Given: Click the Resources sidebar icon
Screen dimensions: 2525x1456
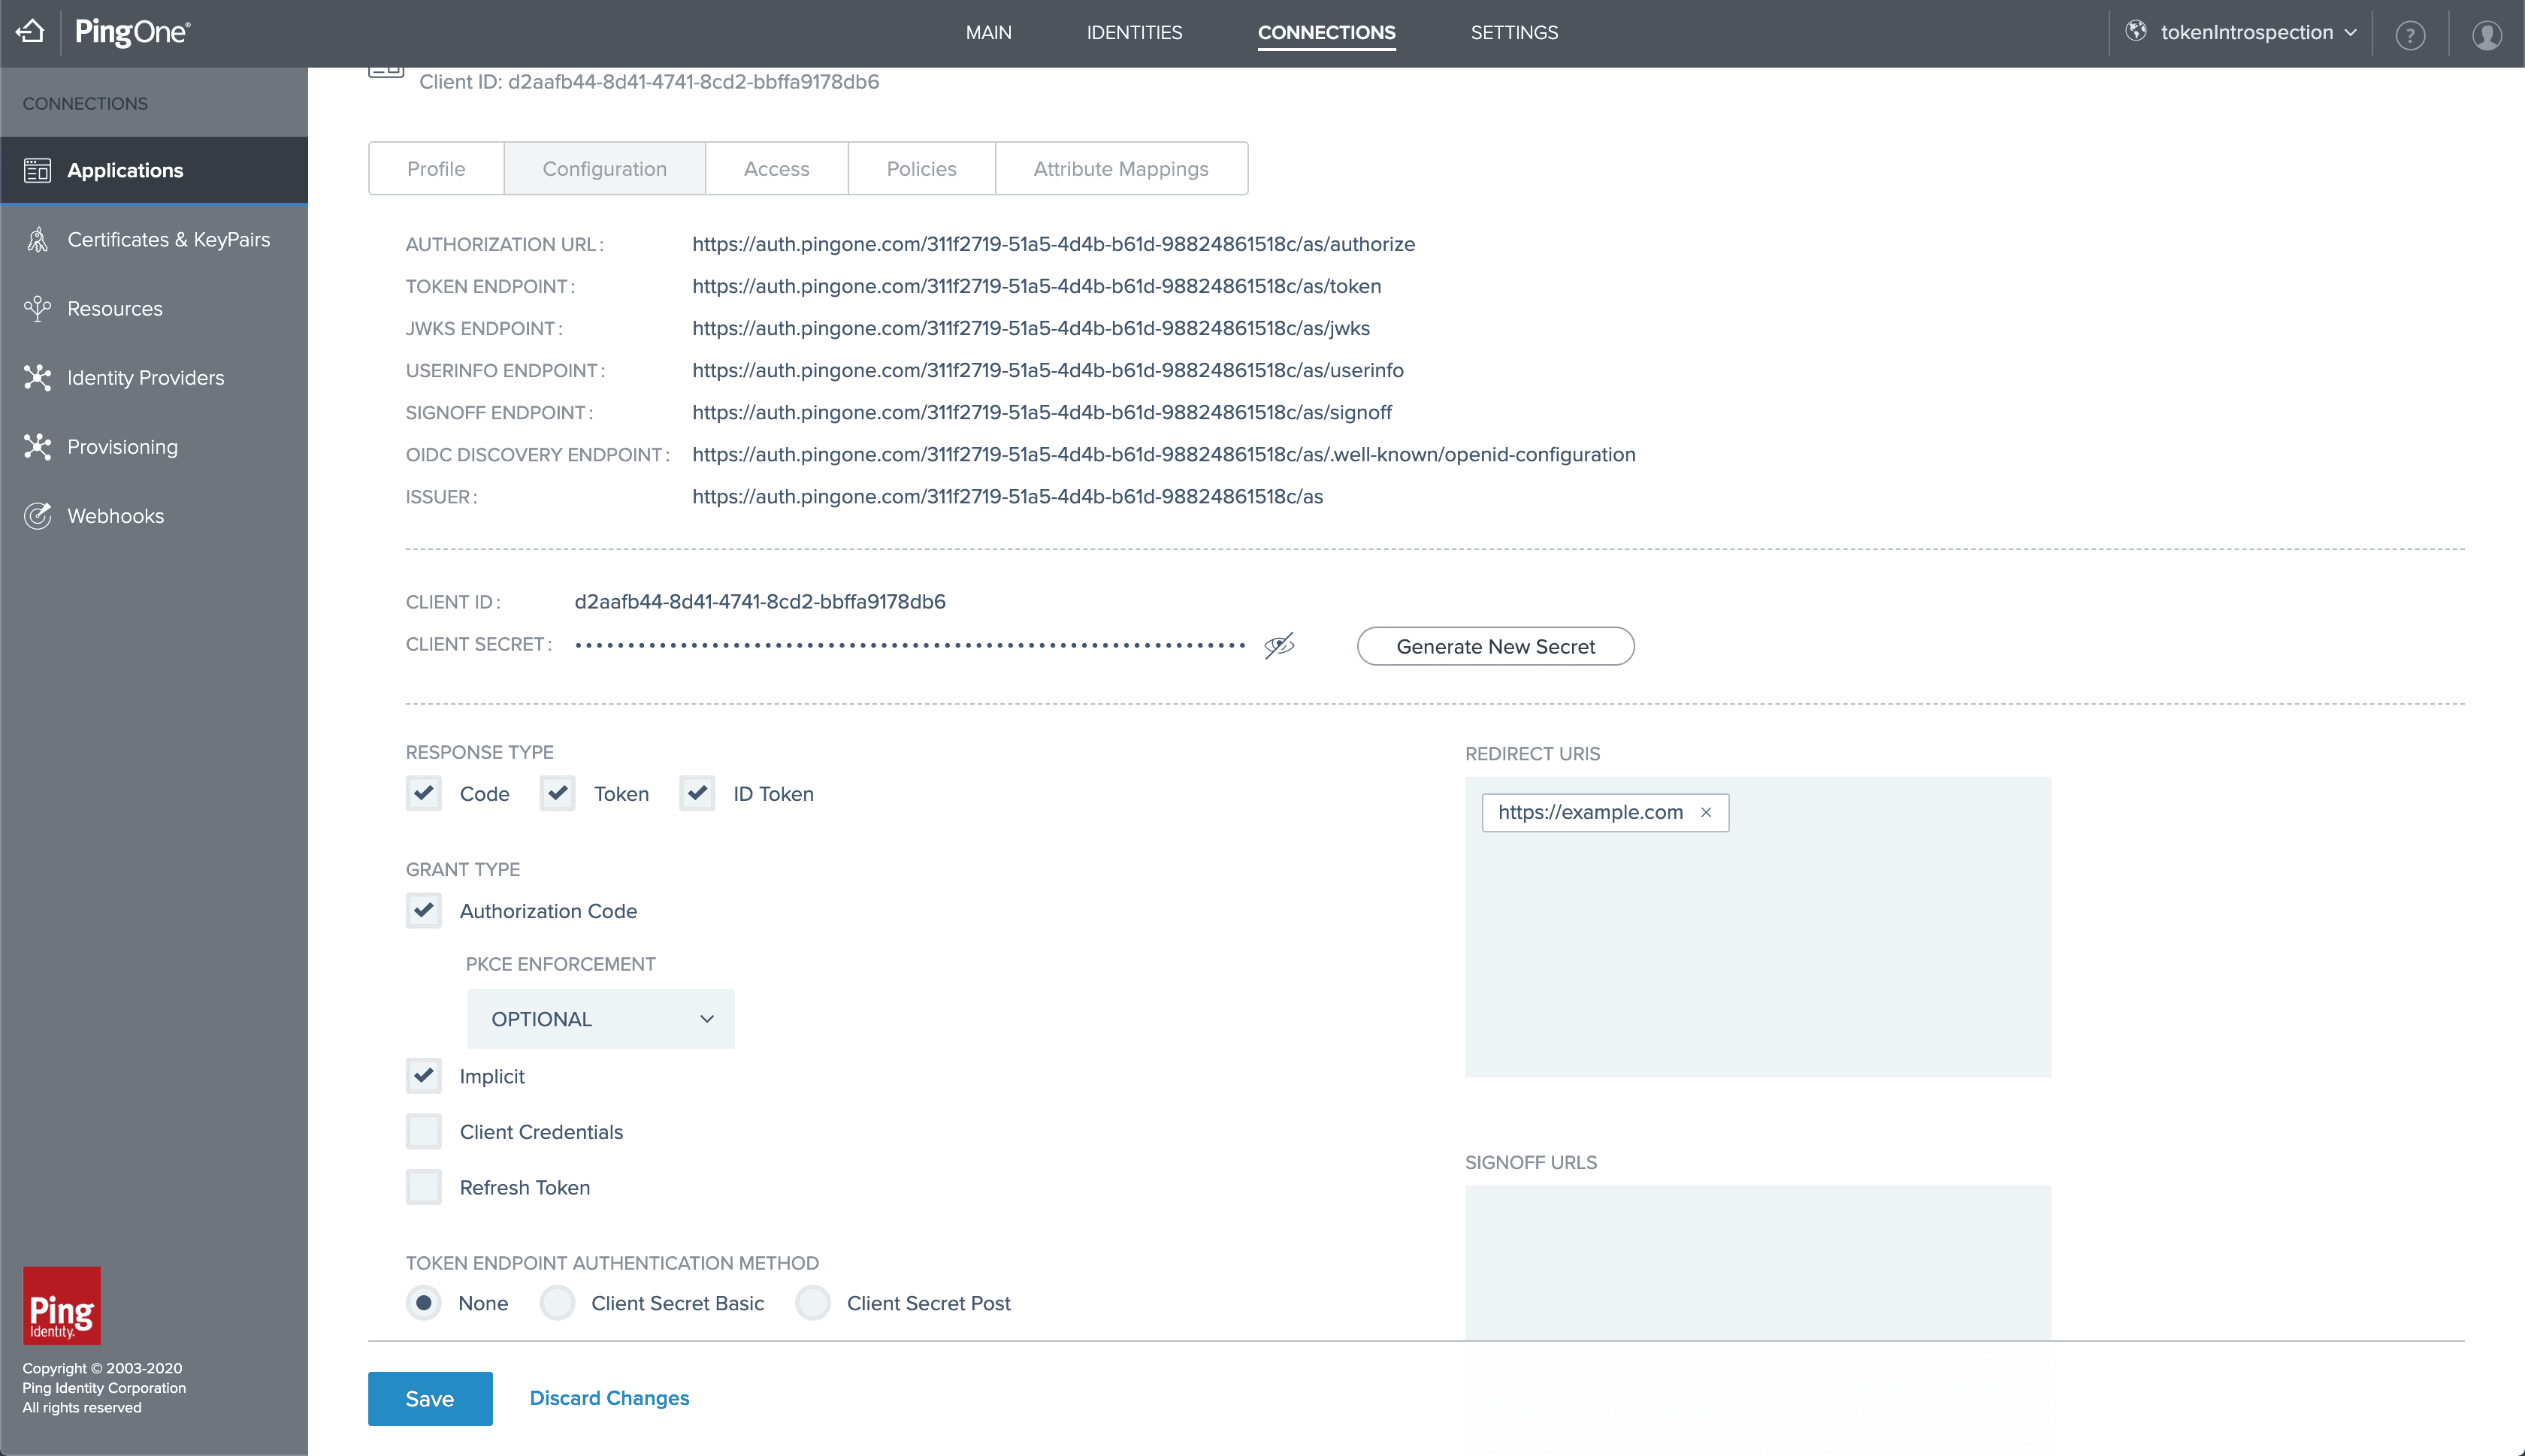Looking at the screenshot, I should click(x=37, y=309).
